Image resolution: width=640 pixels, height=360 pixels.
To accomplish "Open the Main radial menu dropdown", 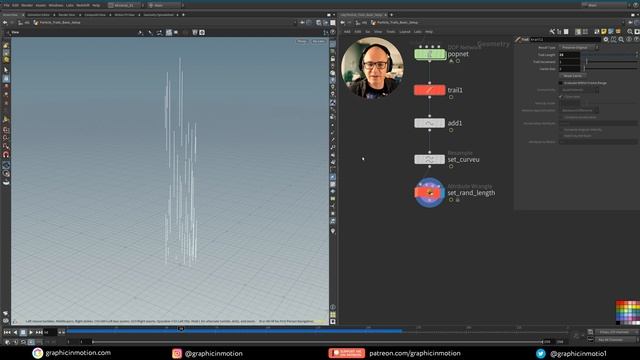I will pyautogui.click(x=165, y=5).
